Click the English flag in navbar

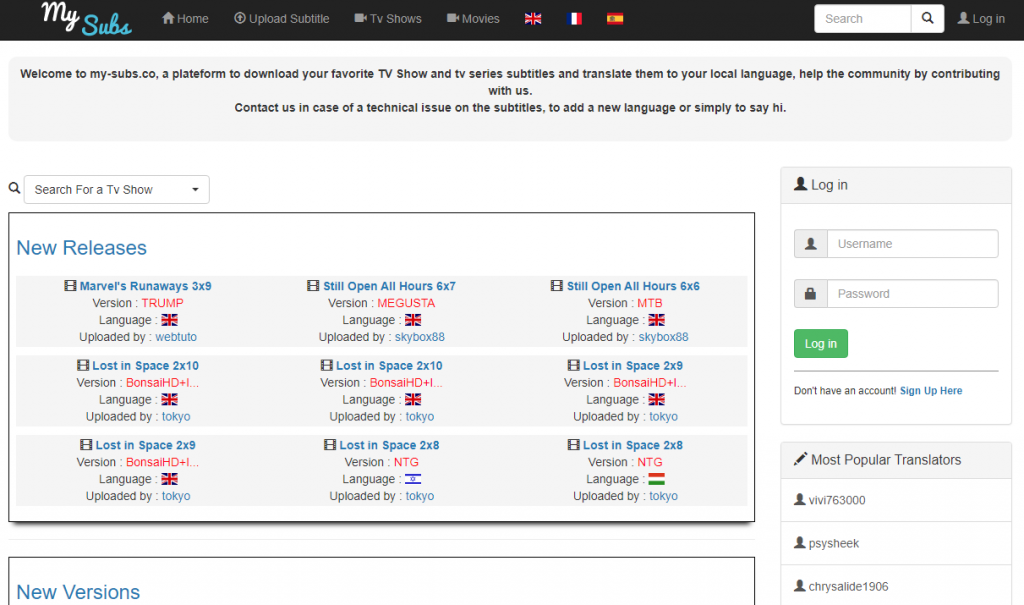pyautogui.click(x=533, y=19)
